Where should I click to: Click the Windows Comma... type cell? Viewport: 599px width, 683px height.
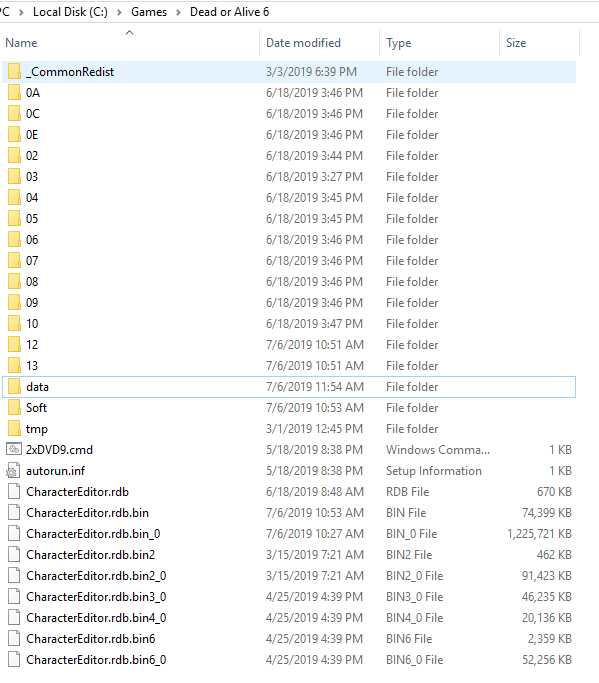[438, 449]
